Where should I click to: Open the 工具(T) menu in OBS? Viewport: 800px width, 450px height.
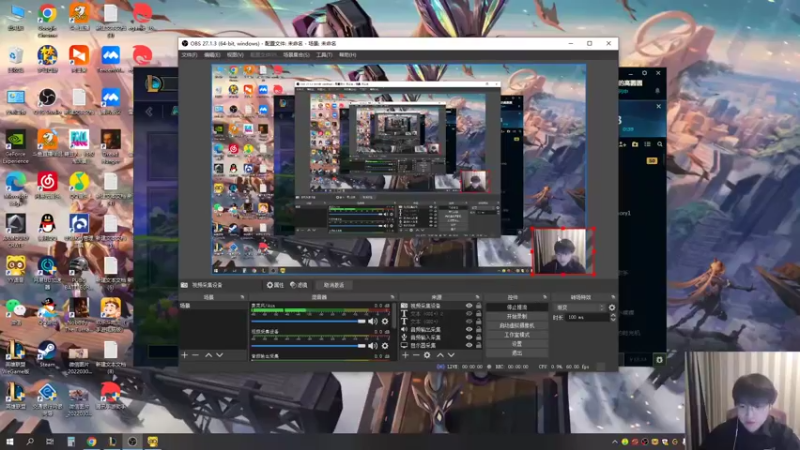324,55
